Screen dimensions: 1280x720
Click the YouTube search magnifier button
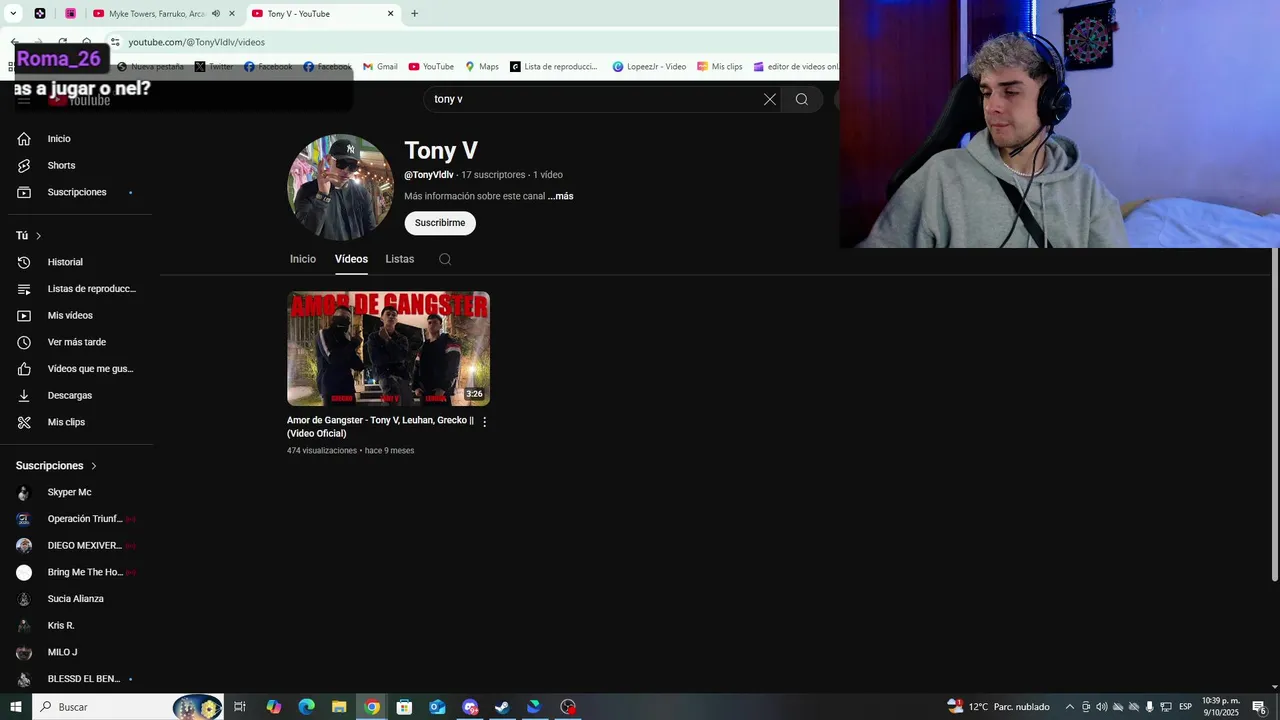pyautogui.click(x=802, y=99)
